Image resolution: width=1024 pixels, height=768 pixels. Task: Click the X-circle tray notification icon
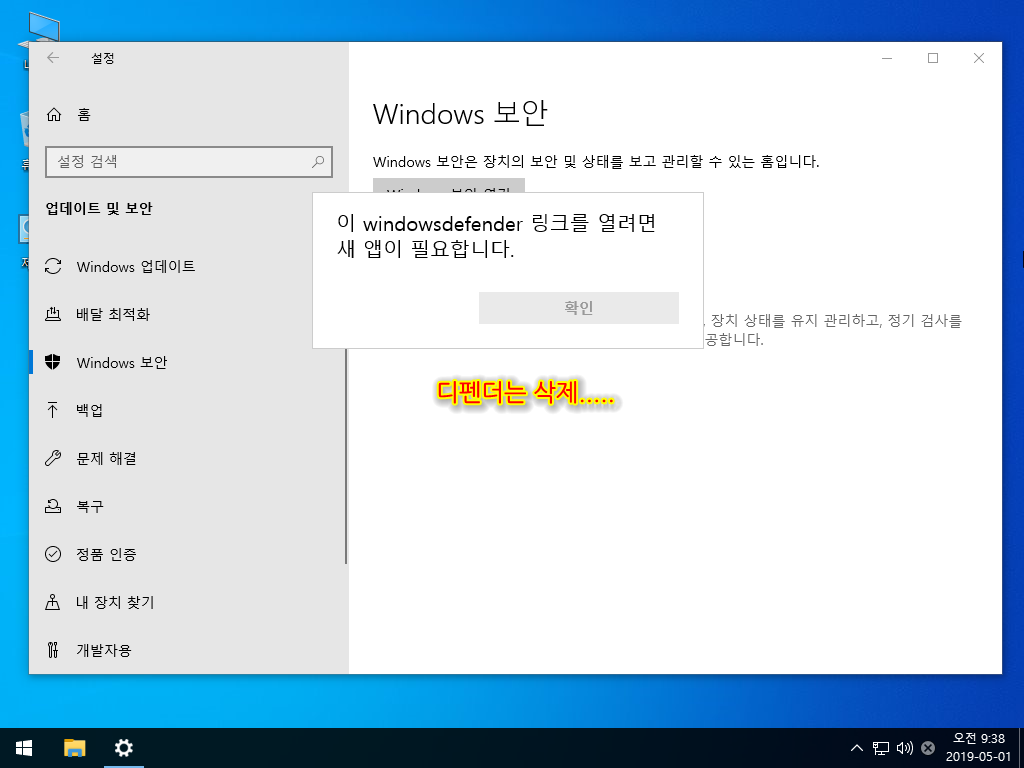927,748
